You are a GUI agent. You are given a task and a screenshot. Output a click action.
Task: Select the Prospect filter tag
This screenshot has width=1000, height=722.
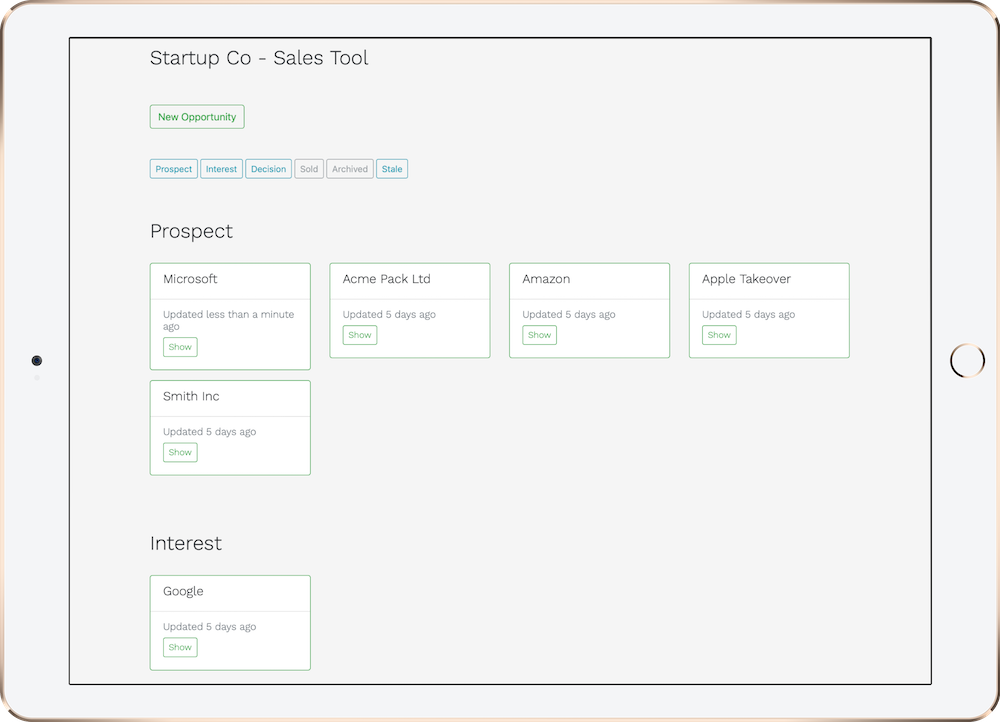pos(173,168)
